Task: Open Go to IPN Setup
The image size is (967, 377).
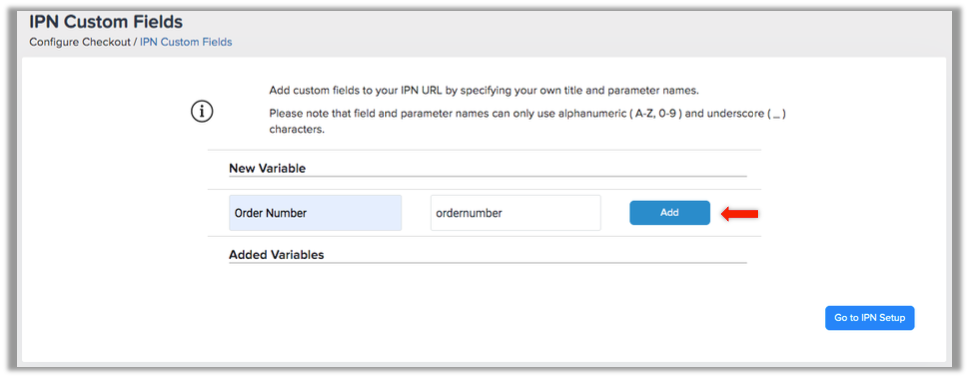Action: 869,318
